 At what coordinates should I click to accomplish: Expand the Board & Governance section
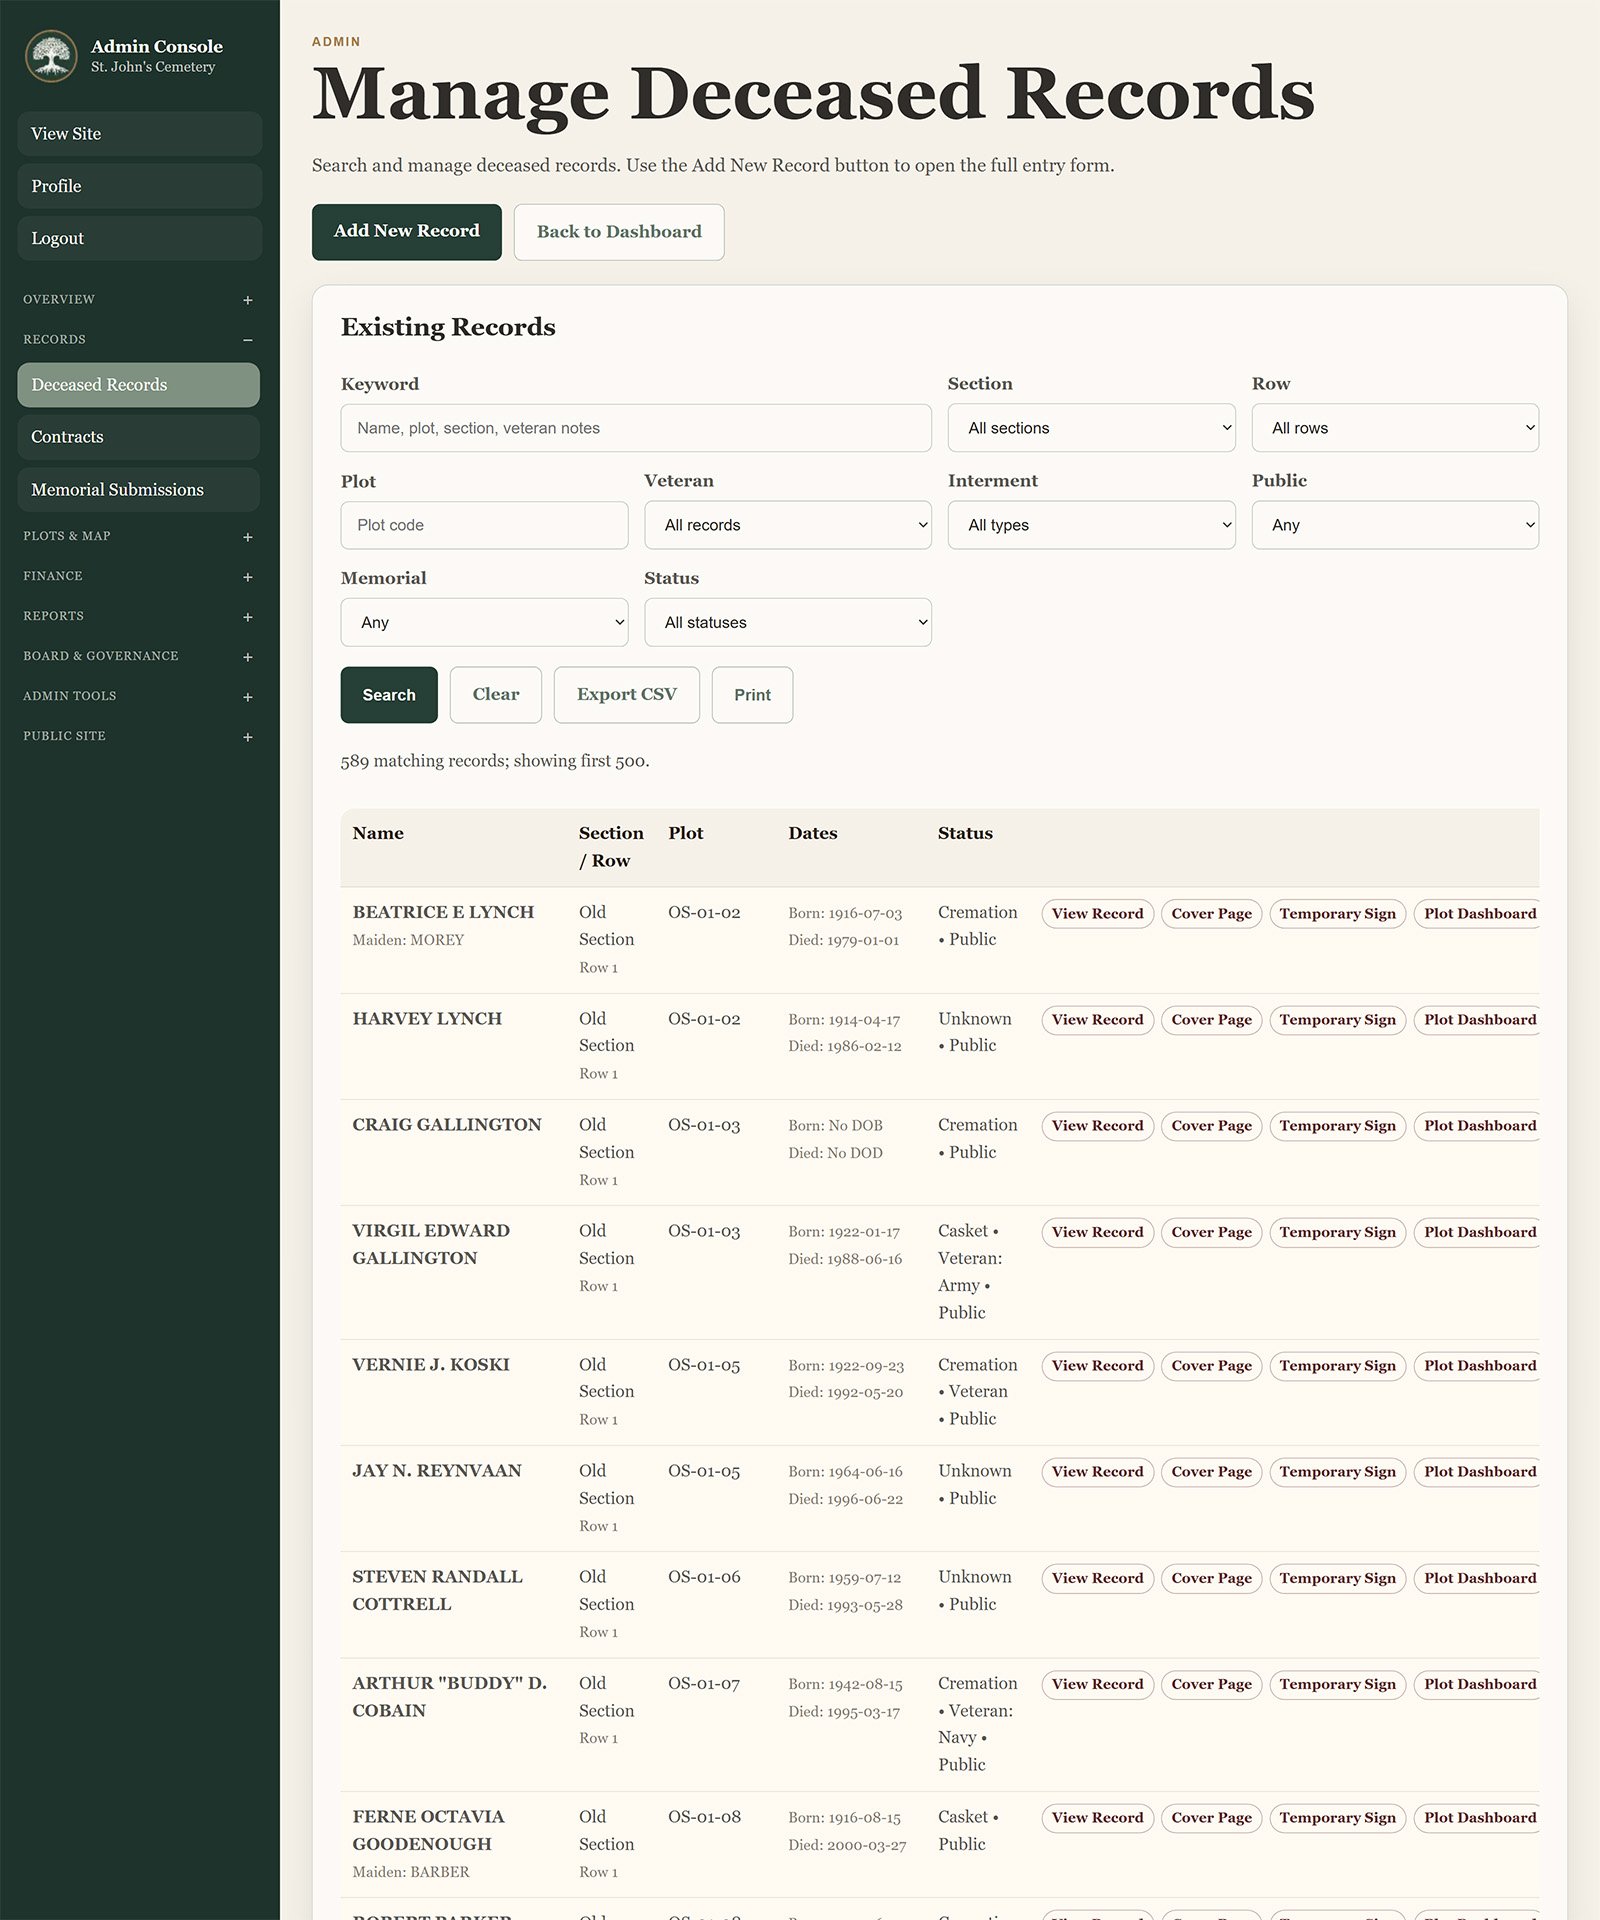point(138,657)
